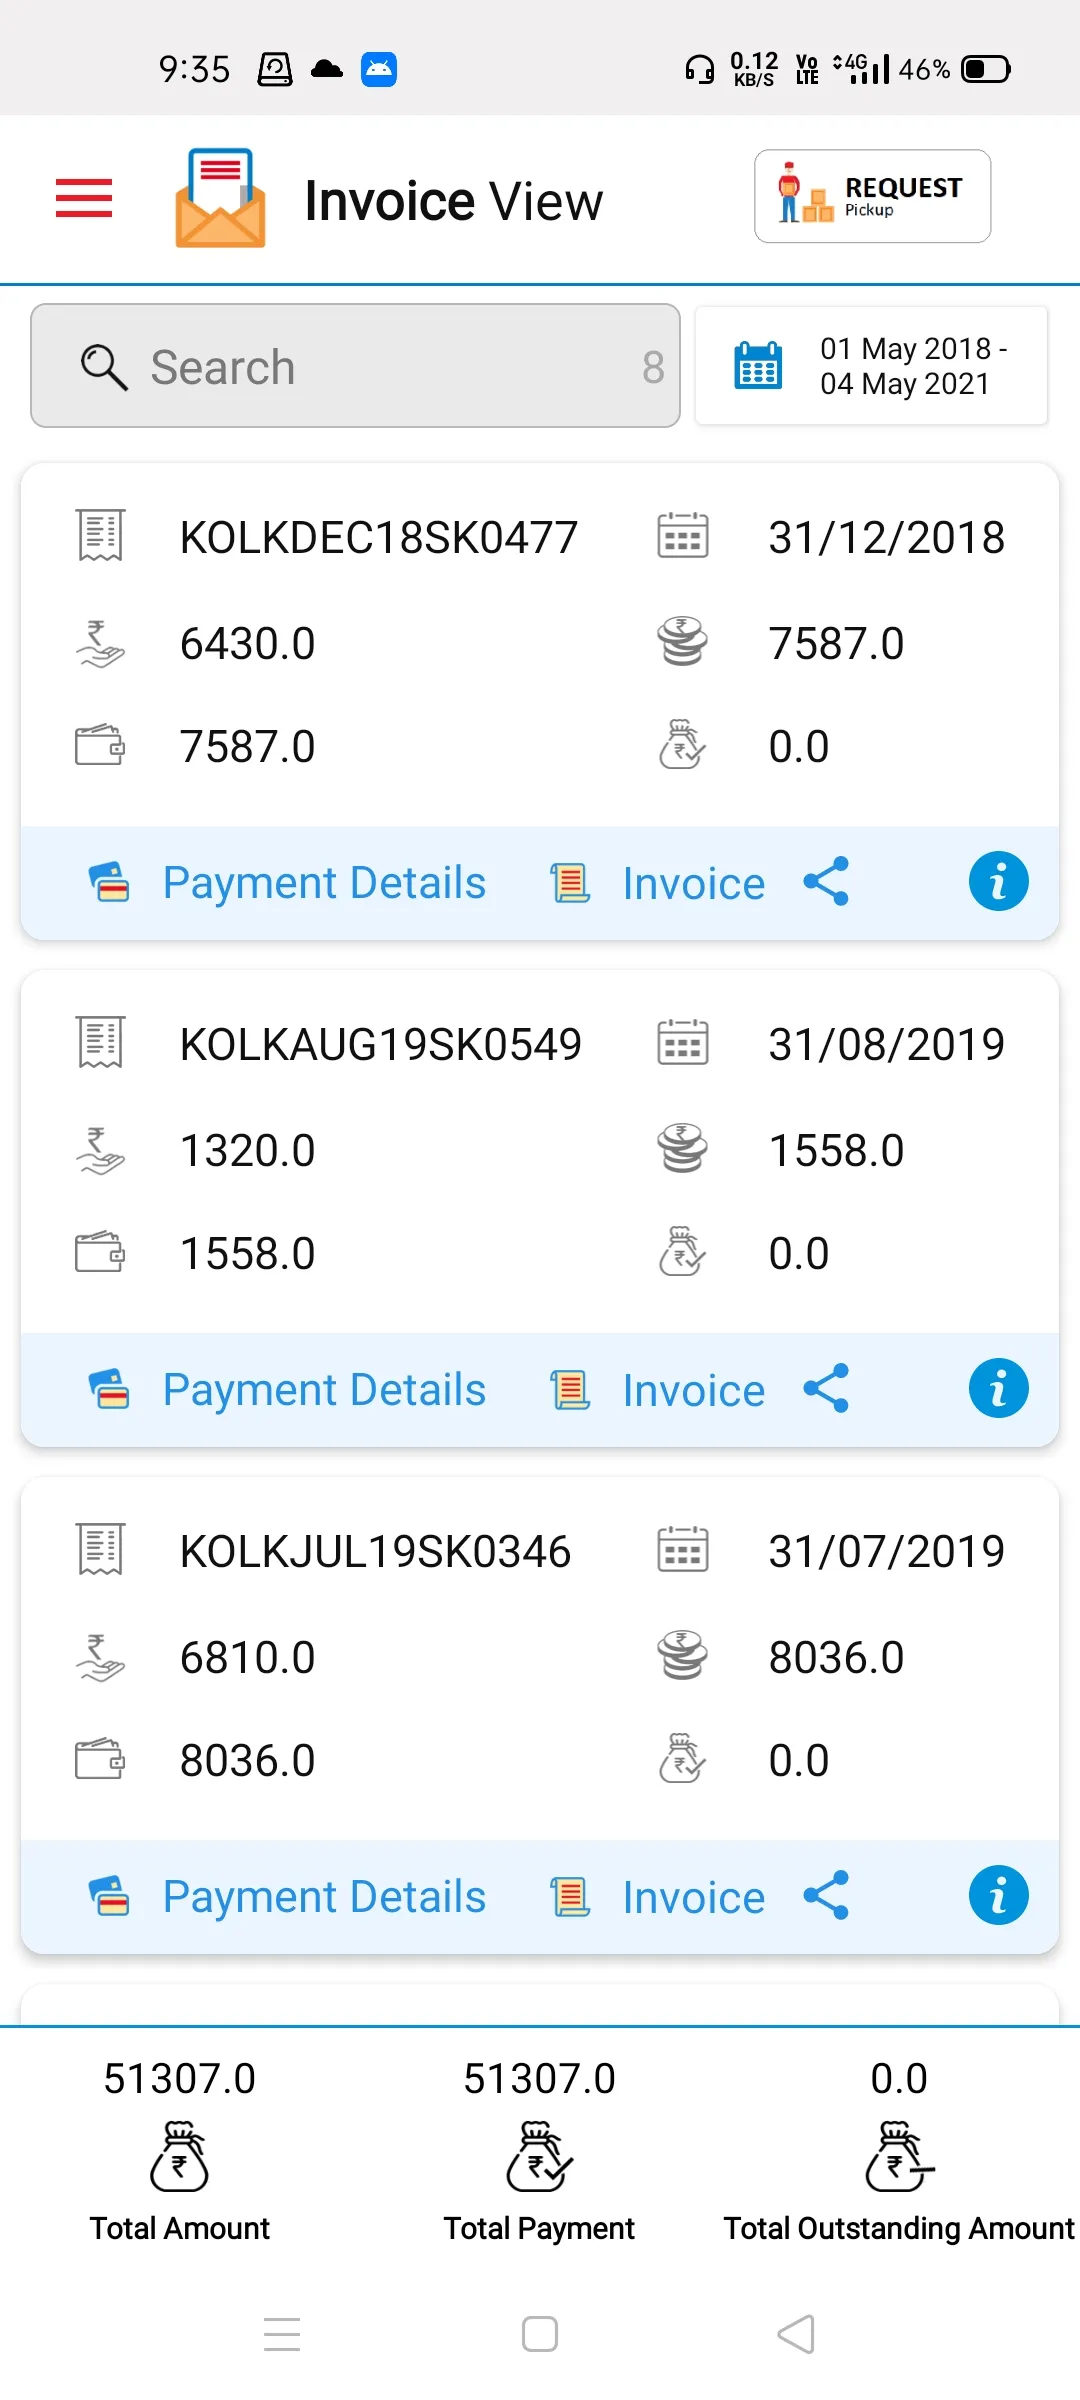Open Payment Details for KOLKJUL19SK0346
The image size is (1080, 2400).
click(287, 1897)
